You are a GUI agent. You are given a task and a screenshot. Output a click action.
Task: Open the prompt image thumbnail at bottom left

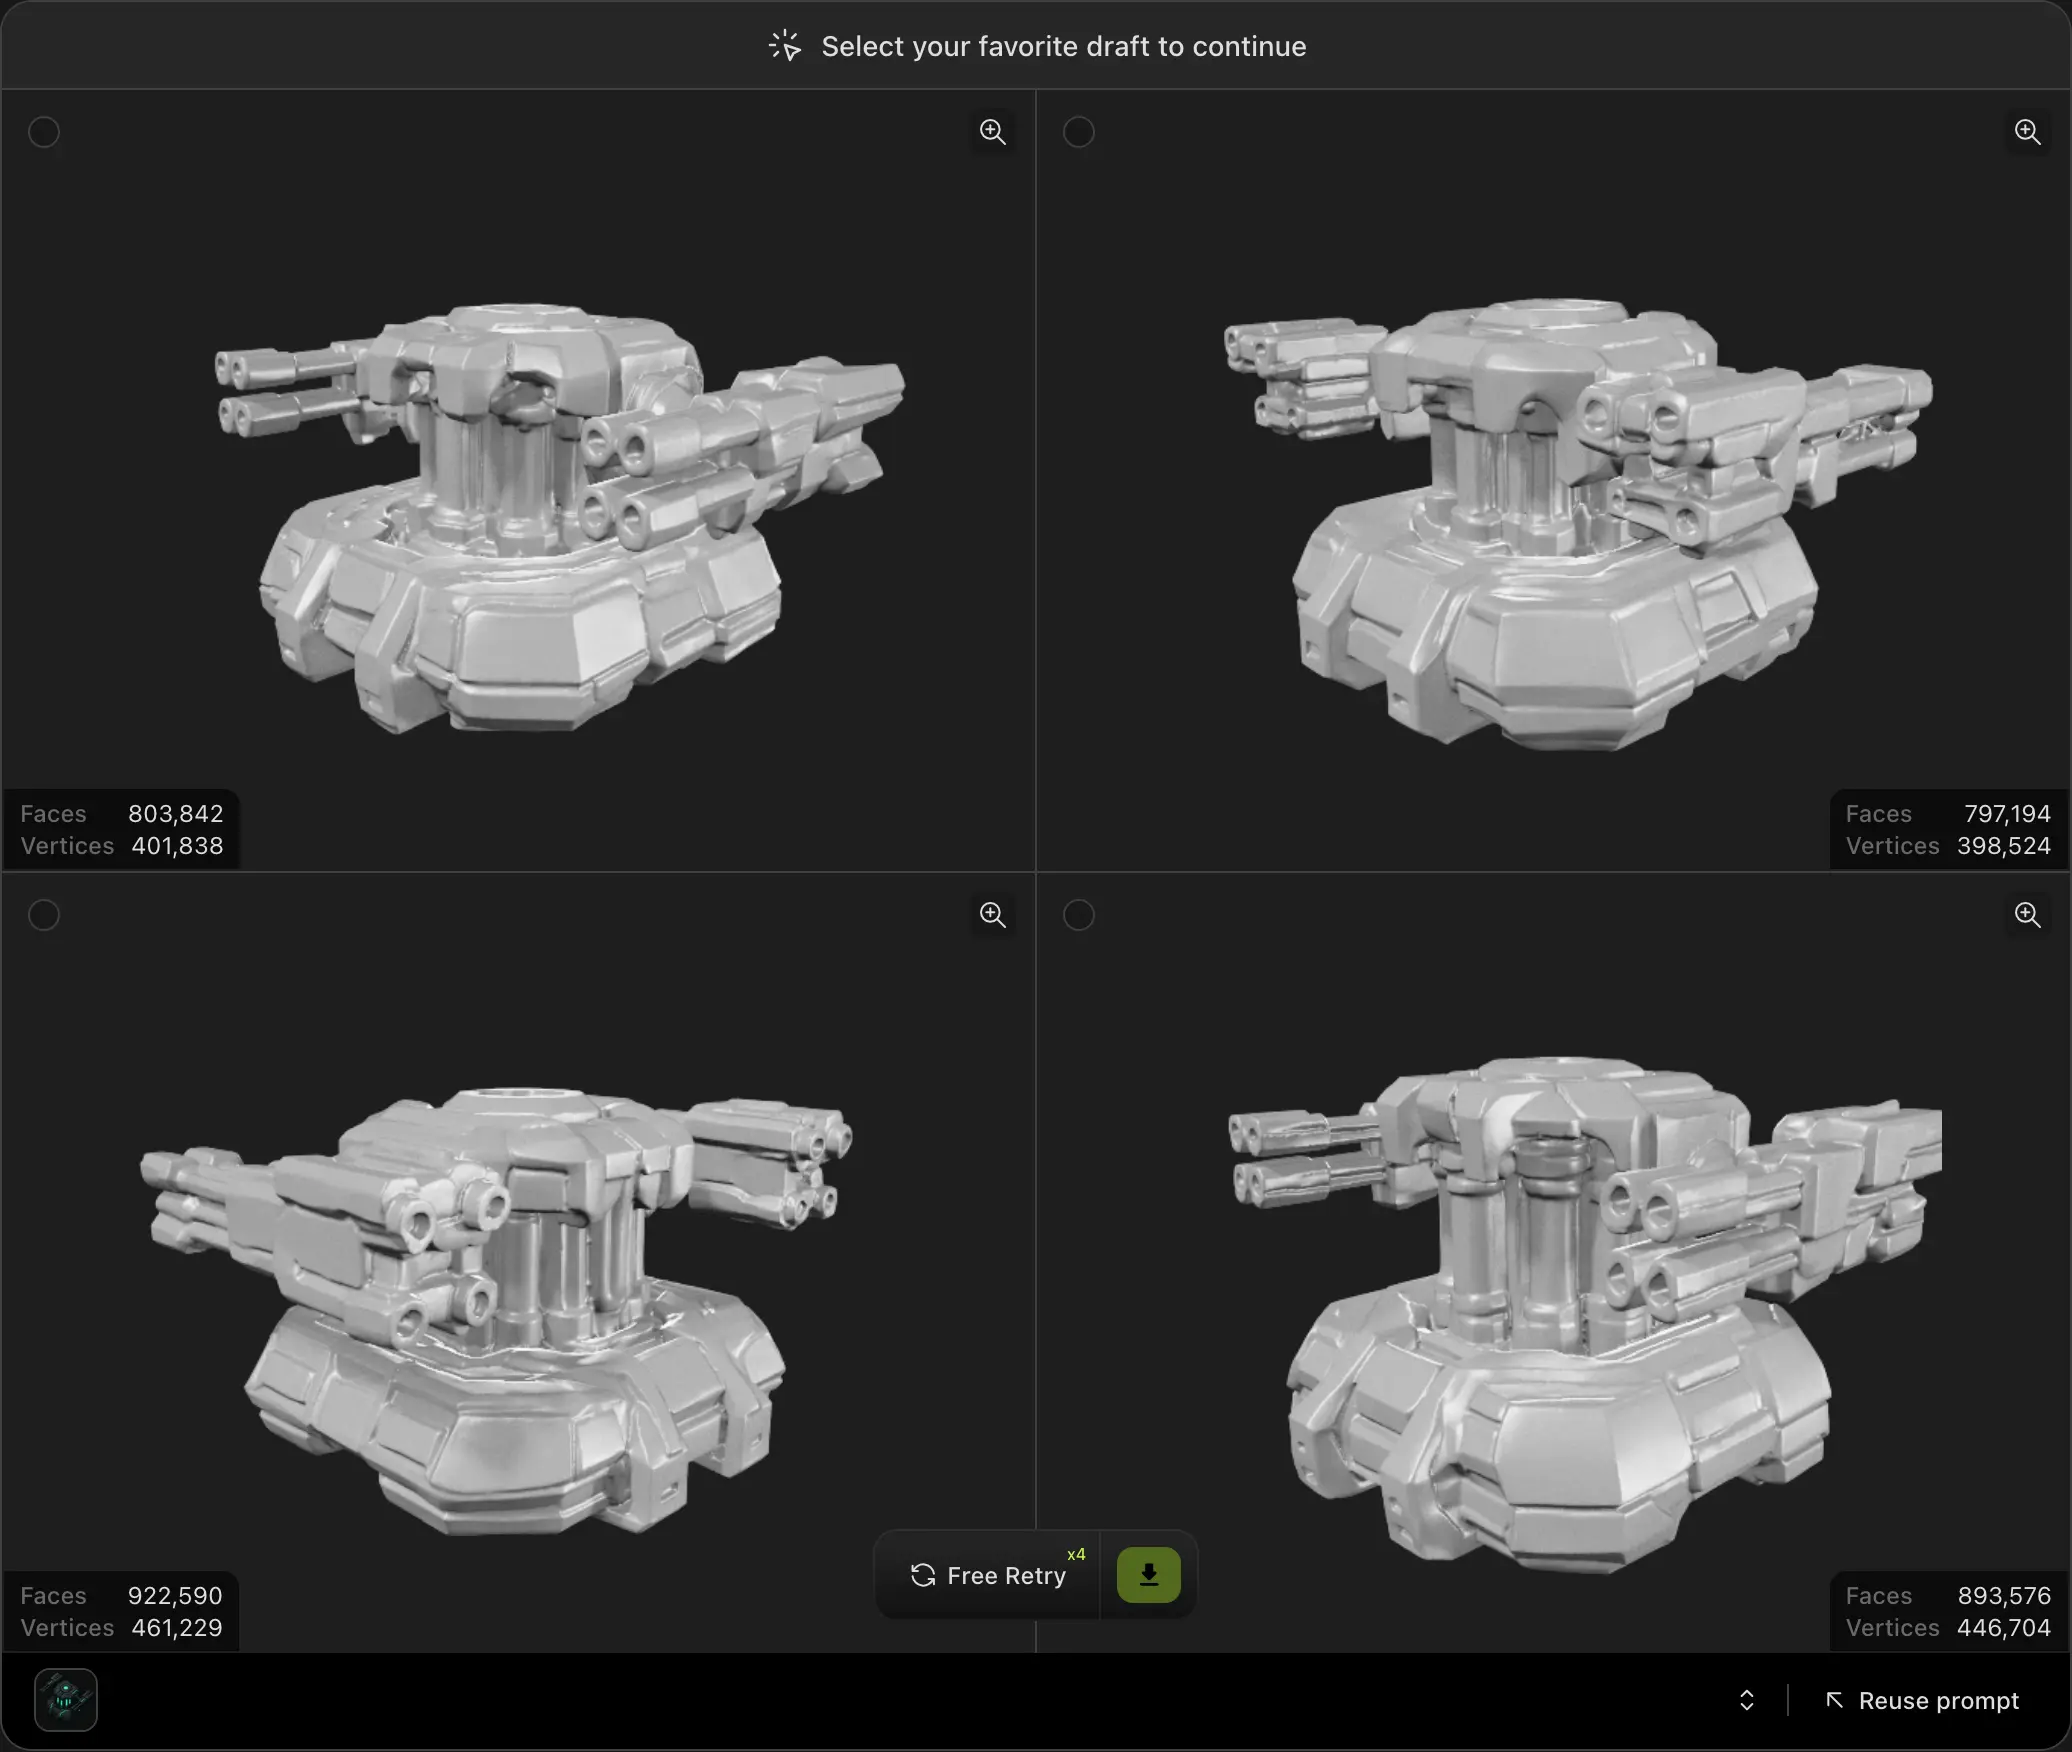click(64, 1699)
